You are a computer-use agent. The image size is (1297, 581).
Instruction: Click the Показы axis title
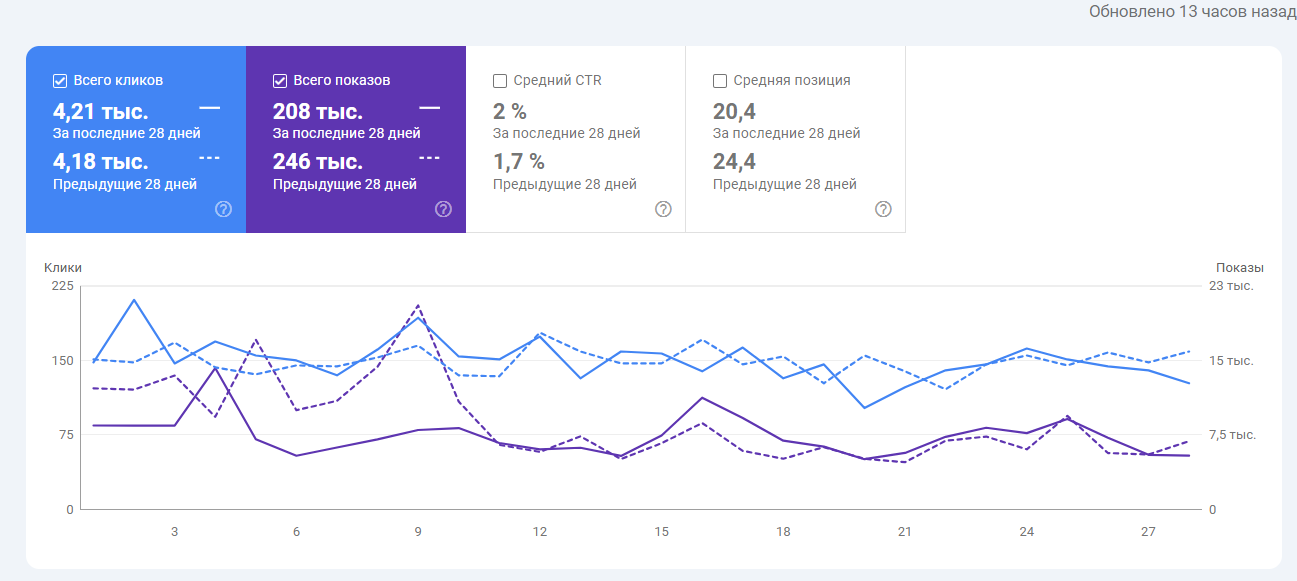point(1239,267)
